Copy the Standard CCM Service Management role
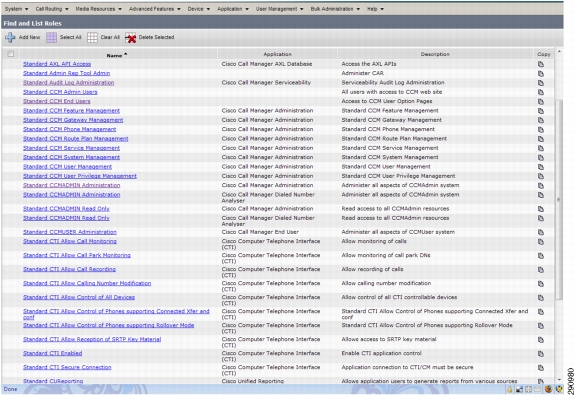The height and width of the screenshot is (418, 576). 541,148
